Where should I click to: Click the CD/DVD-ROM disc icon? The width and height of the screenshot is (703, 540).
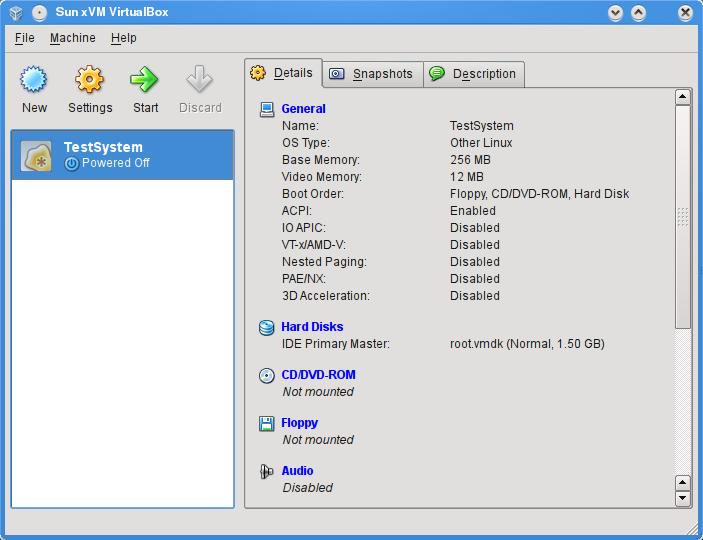pyautogui.click(x=267, y=375)
